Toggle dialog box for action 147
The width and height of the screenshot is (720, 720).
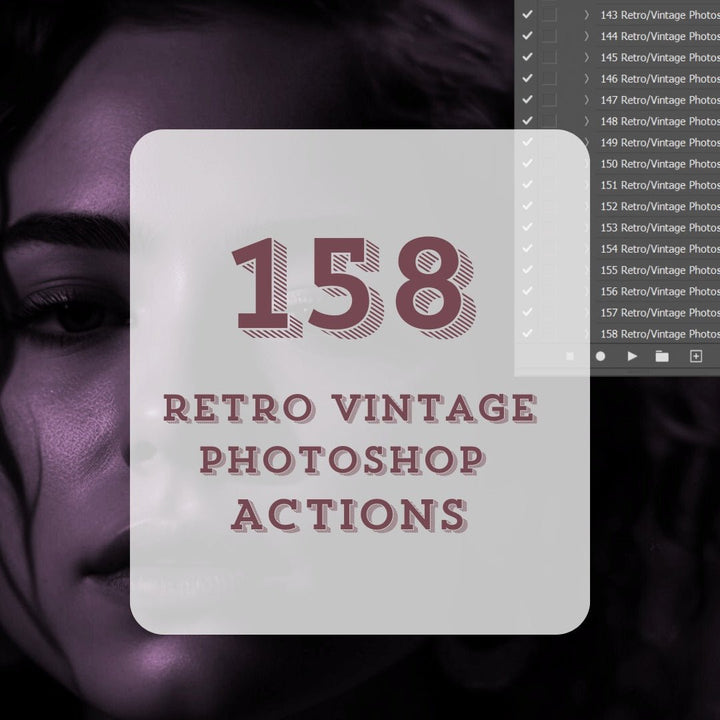(x=549, y=100)
